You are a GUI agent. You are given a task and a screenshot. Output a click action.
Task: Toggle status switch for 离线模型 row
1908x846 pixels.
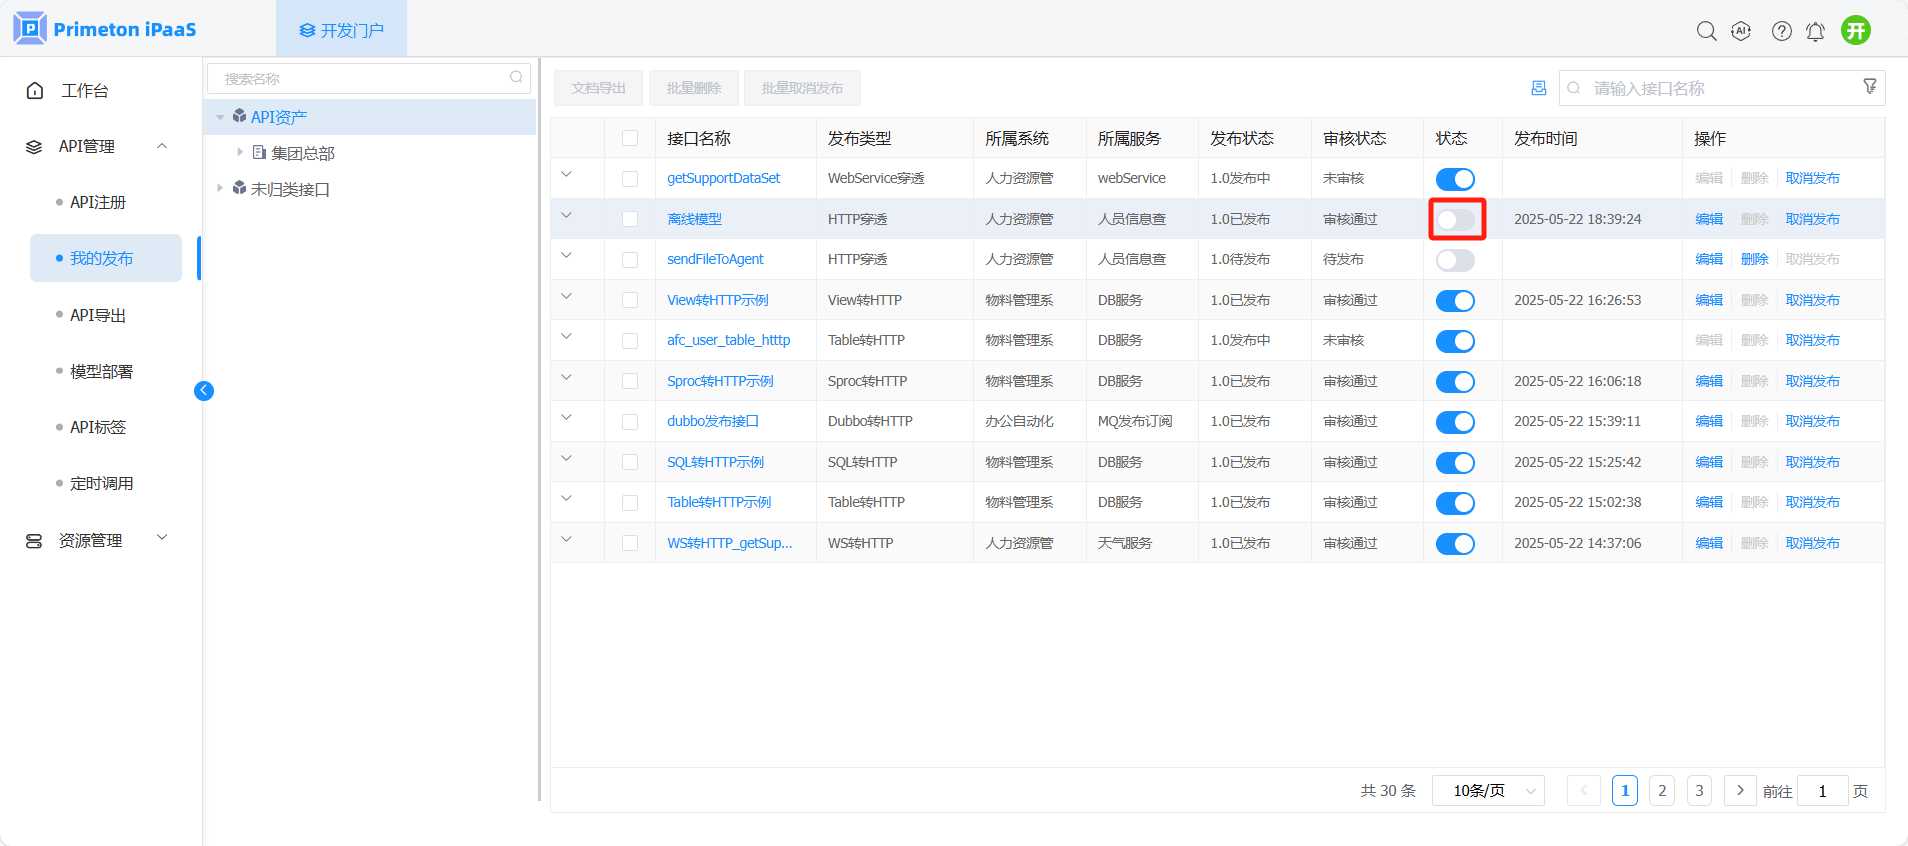(1455, 219)
